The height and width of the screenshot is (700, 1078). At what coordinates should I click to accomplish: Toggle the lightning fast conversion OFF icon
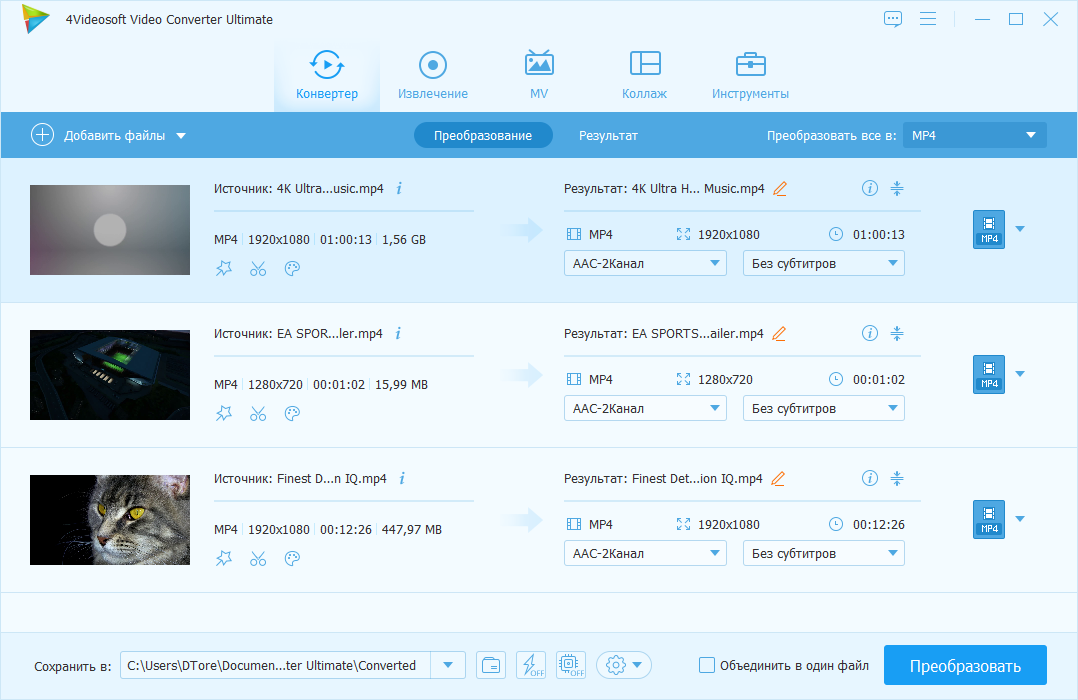[x=531, y=665]
